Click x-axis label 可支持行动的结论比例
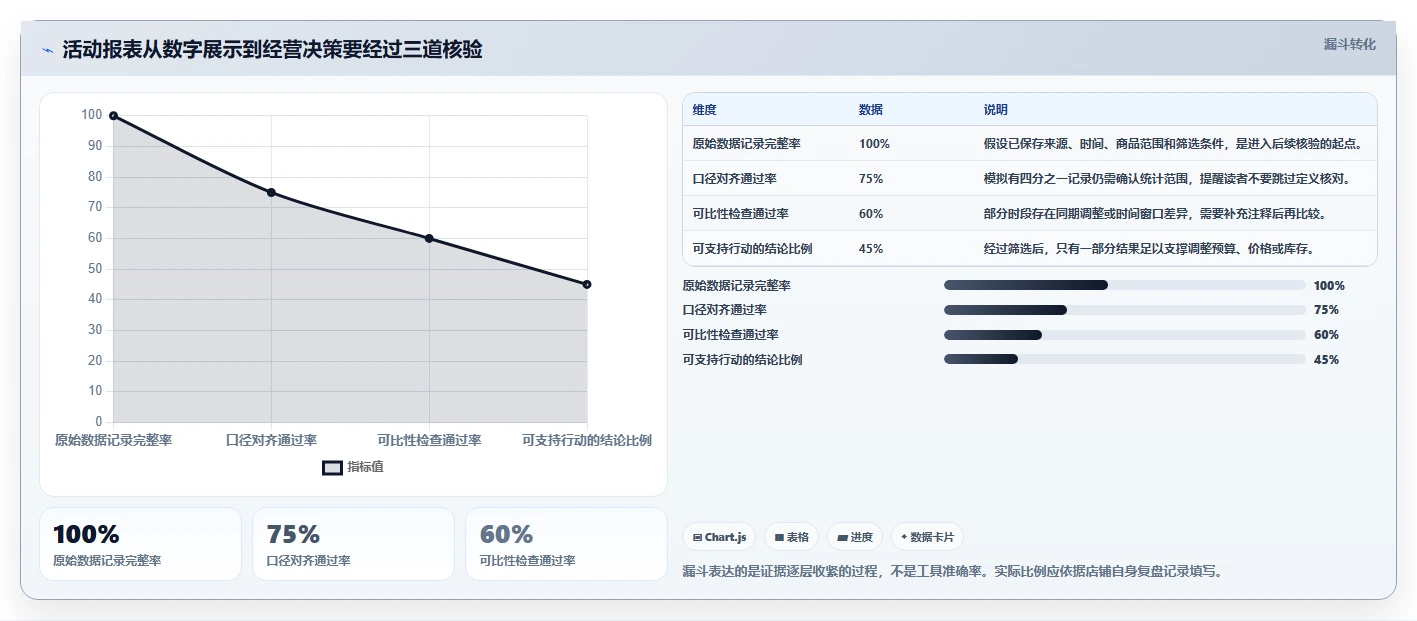This screenshot has width=1417, height=621. pyautogui.click(x=587, y=440)
